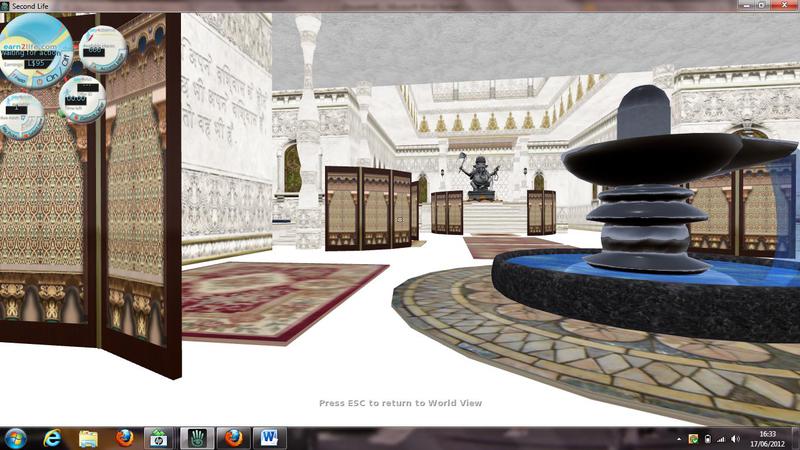Minimize the Second Life window
This screenshot has height=450, width=800.
tap(746, 5)
